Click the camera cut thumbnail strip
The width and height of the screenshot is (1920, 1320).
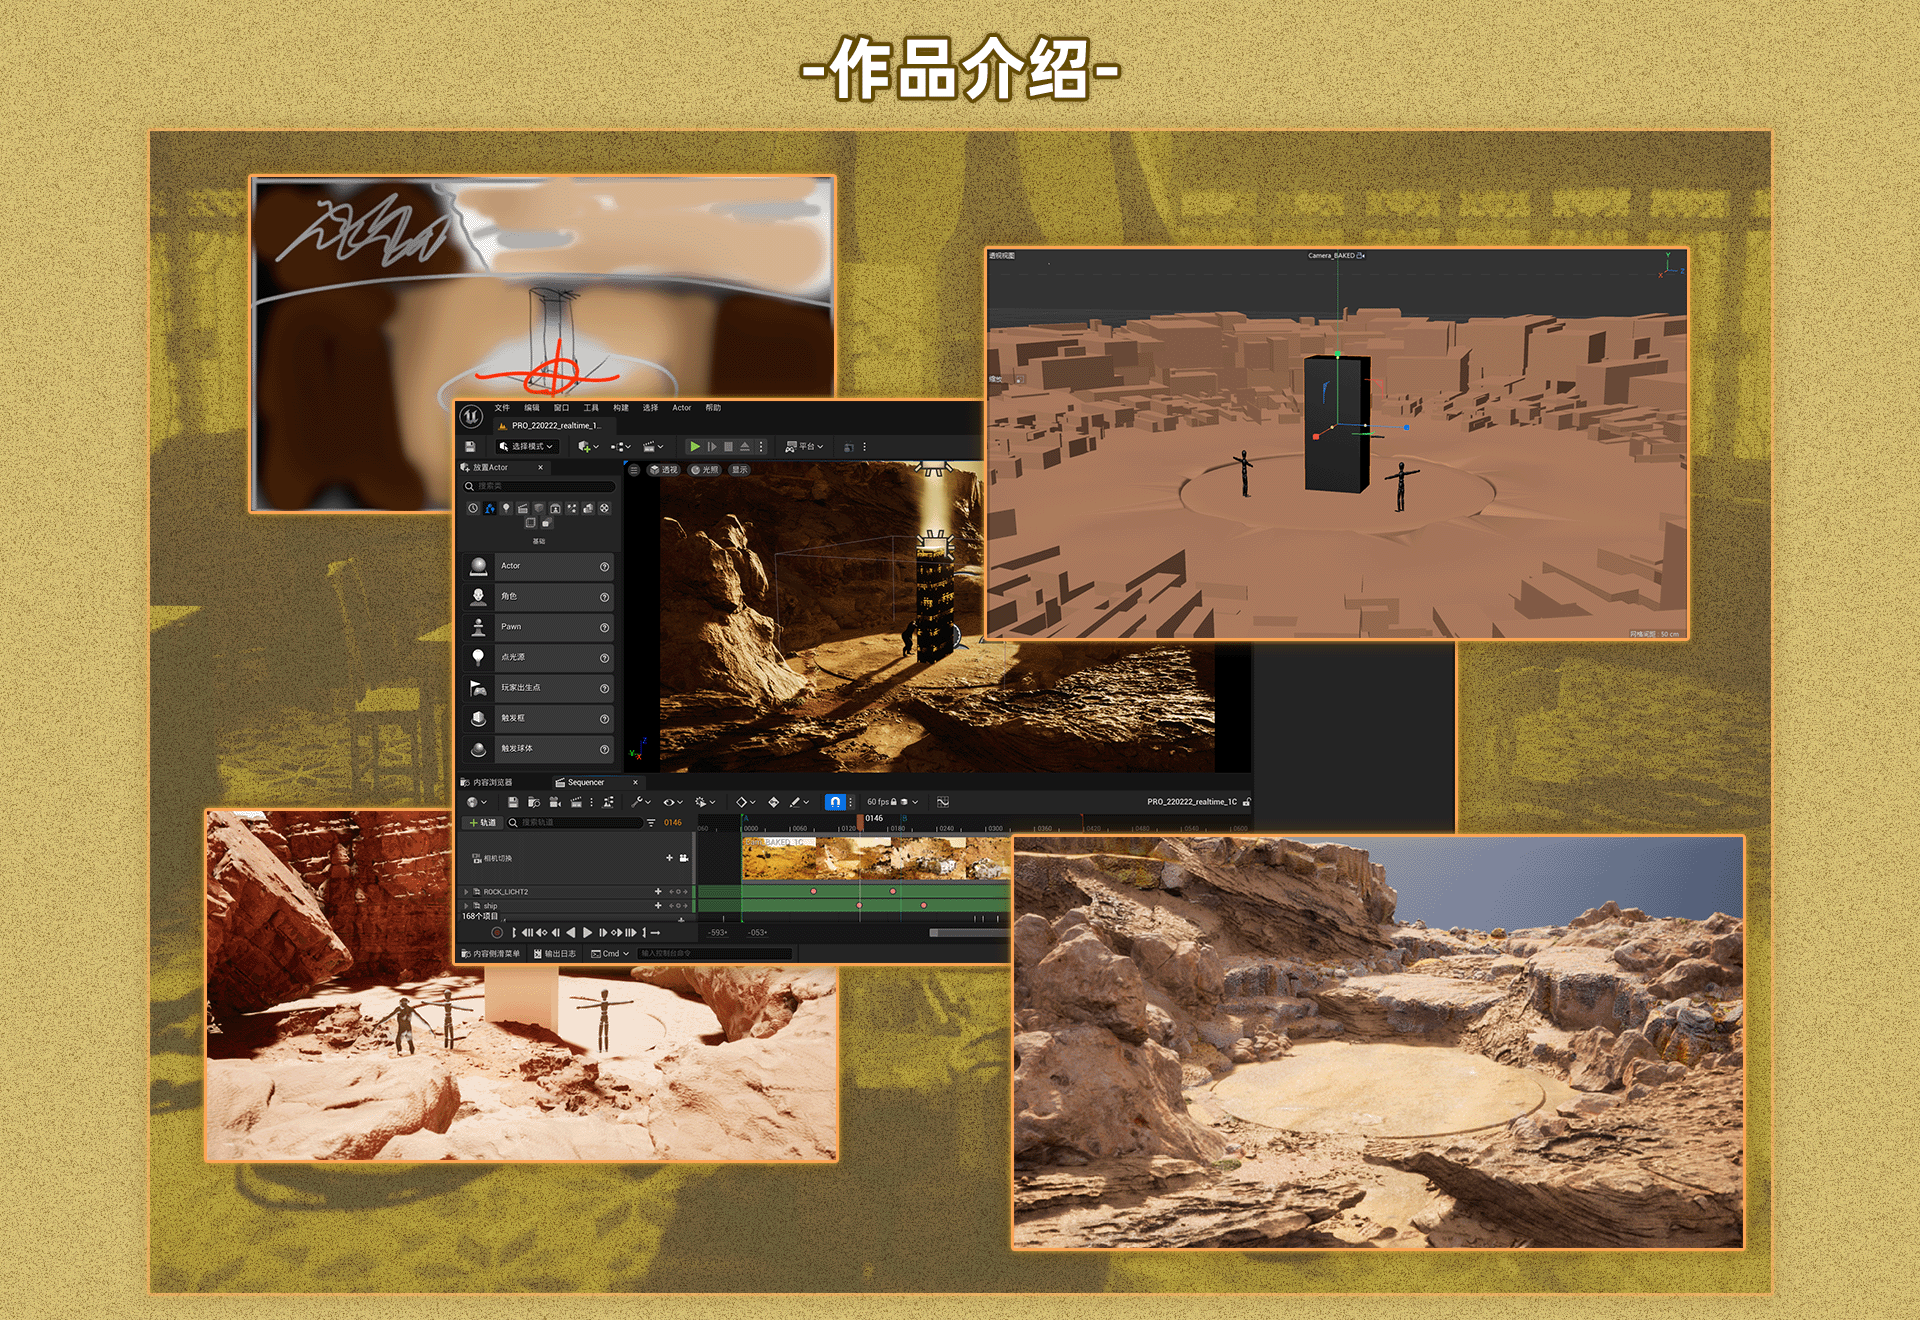coord(877,858)
